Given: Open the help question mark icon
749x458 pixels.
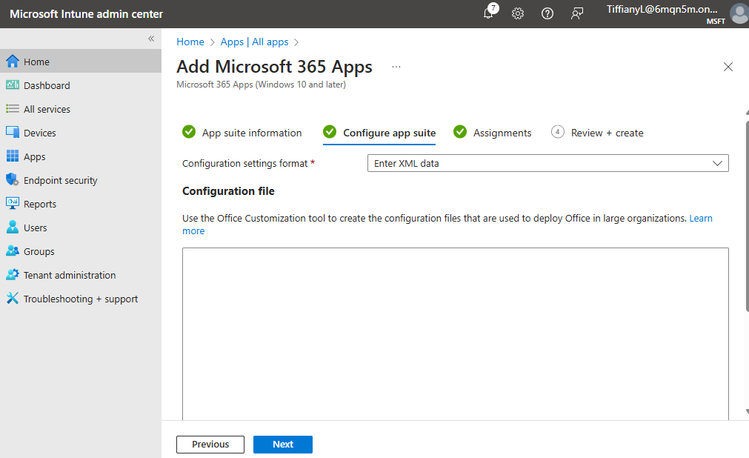Looking at the screenshot, I should 547,13.
